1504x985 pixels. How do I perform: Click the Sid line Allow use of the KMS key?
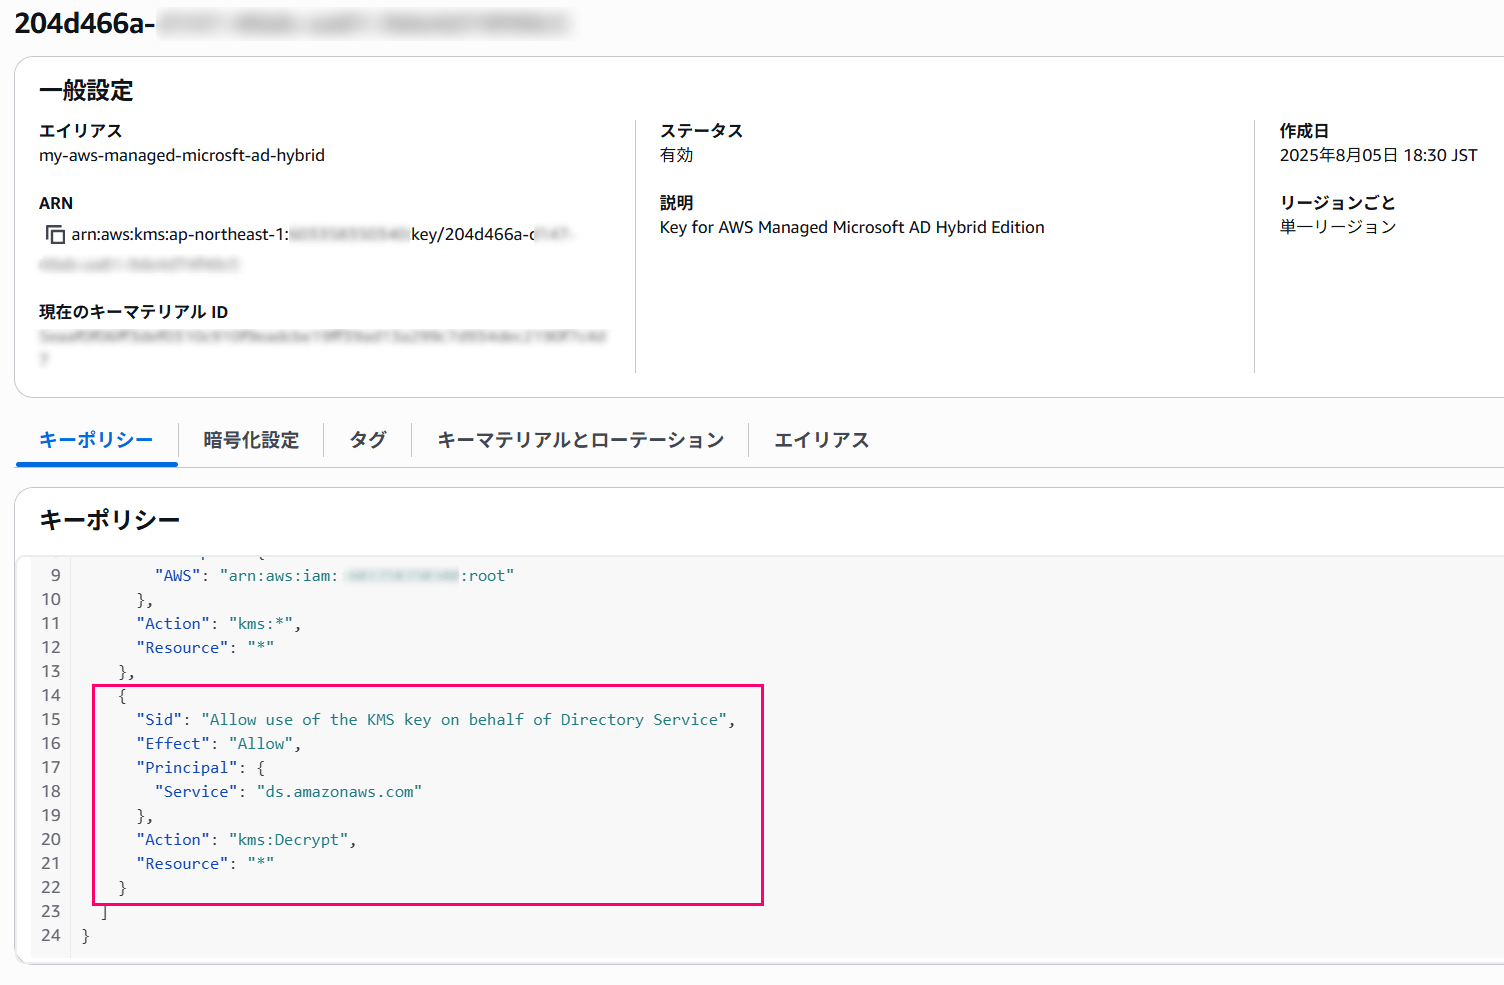(x=436, y=720)
